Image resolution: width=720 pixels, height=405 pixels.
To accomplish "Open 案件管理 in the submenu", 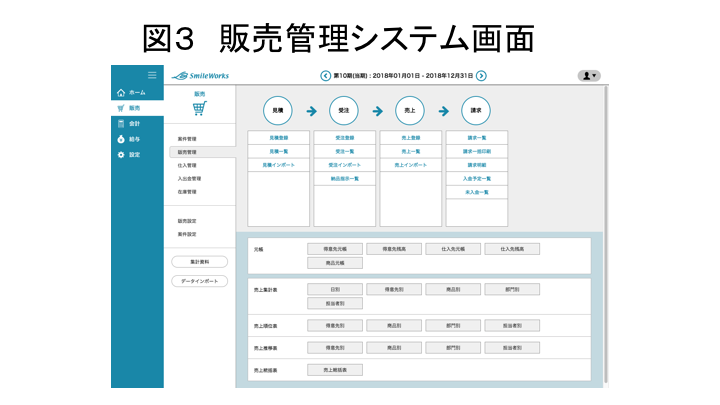I will pos(187,139).
